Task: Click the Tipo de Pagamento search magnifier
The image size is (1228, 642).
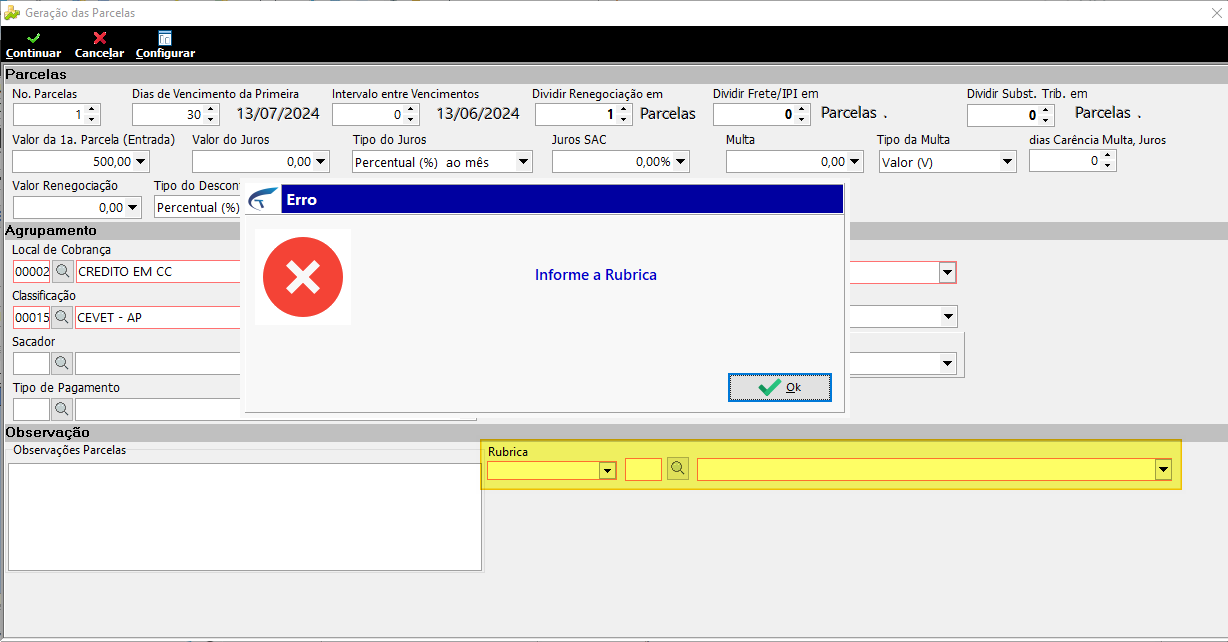Action: pos(62,409)
